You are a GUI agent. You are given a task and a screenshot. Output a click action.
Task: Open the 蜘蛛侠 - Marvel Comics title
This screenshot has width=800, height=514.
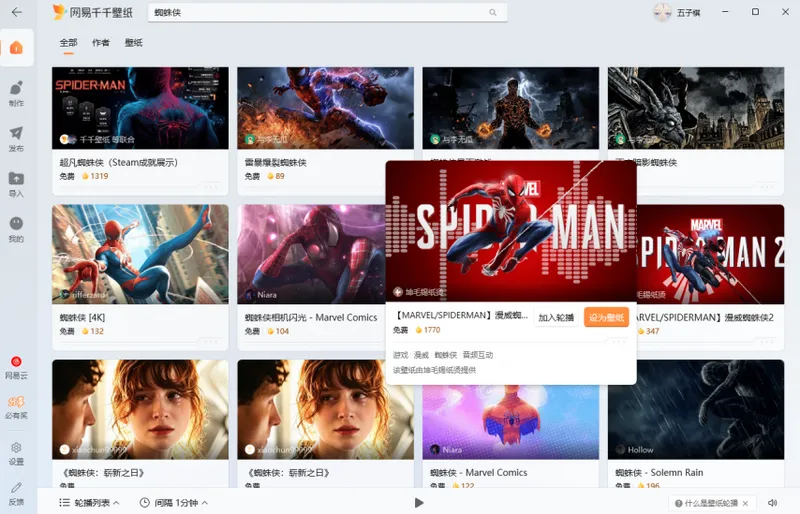click(479, 473)
